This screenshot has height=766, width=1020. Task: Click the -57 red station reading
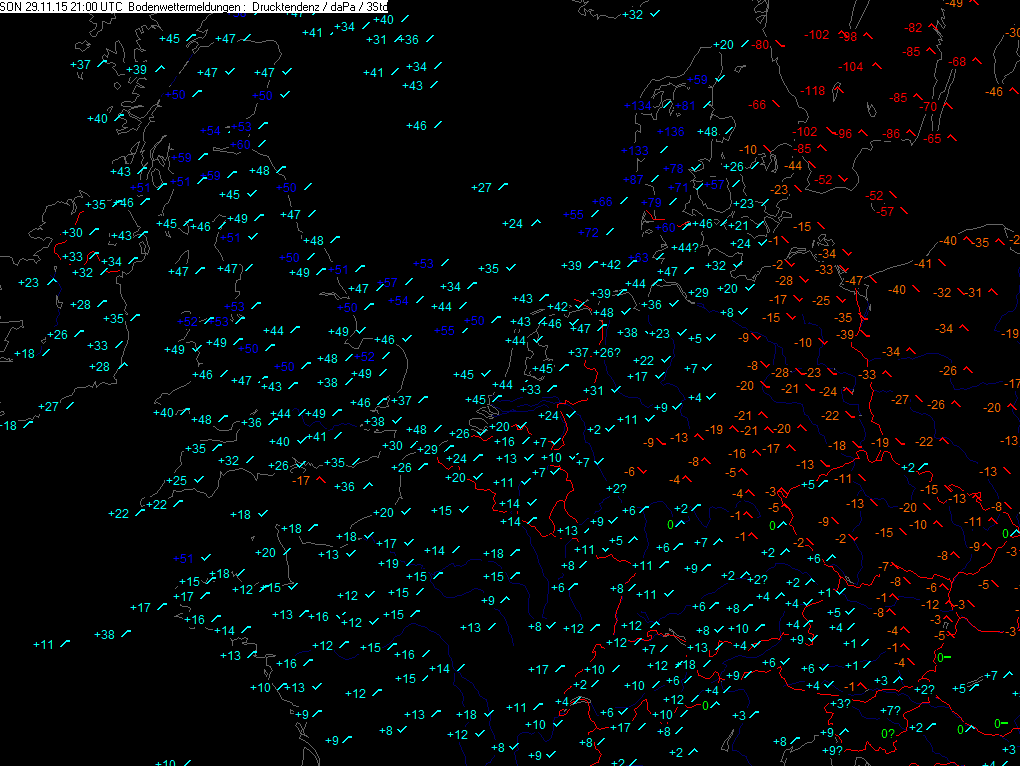pos(882,210)
